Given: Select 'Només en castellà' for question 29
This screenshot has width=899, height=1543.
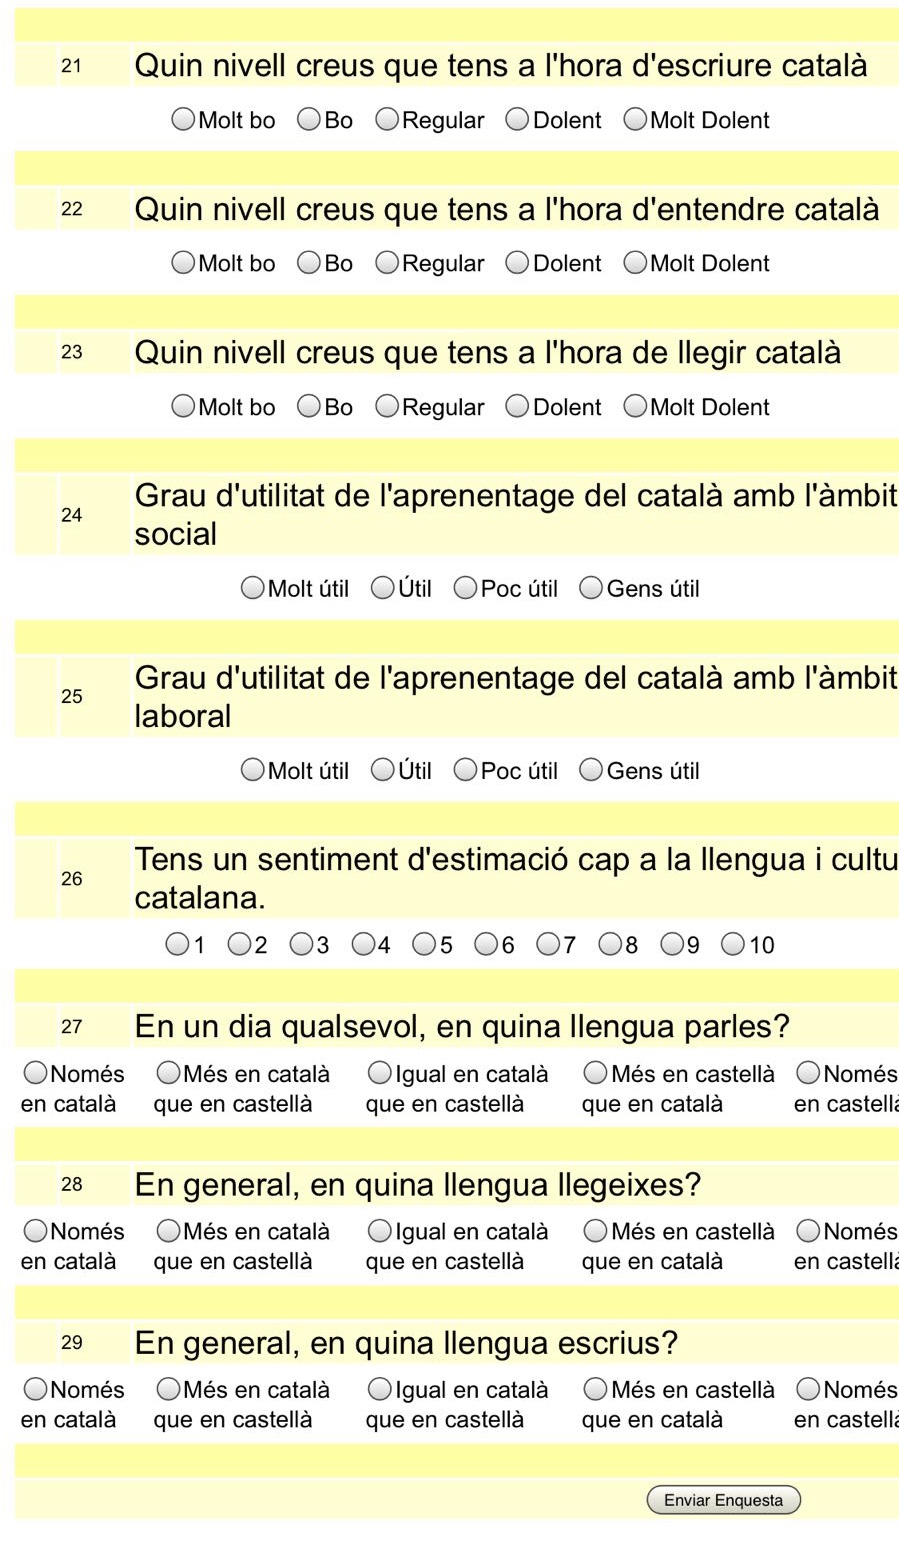Looking at the screenshot, I should coord(808,1389).
